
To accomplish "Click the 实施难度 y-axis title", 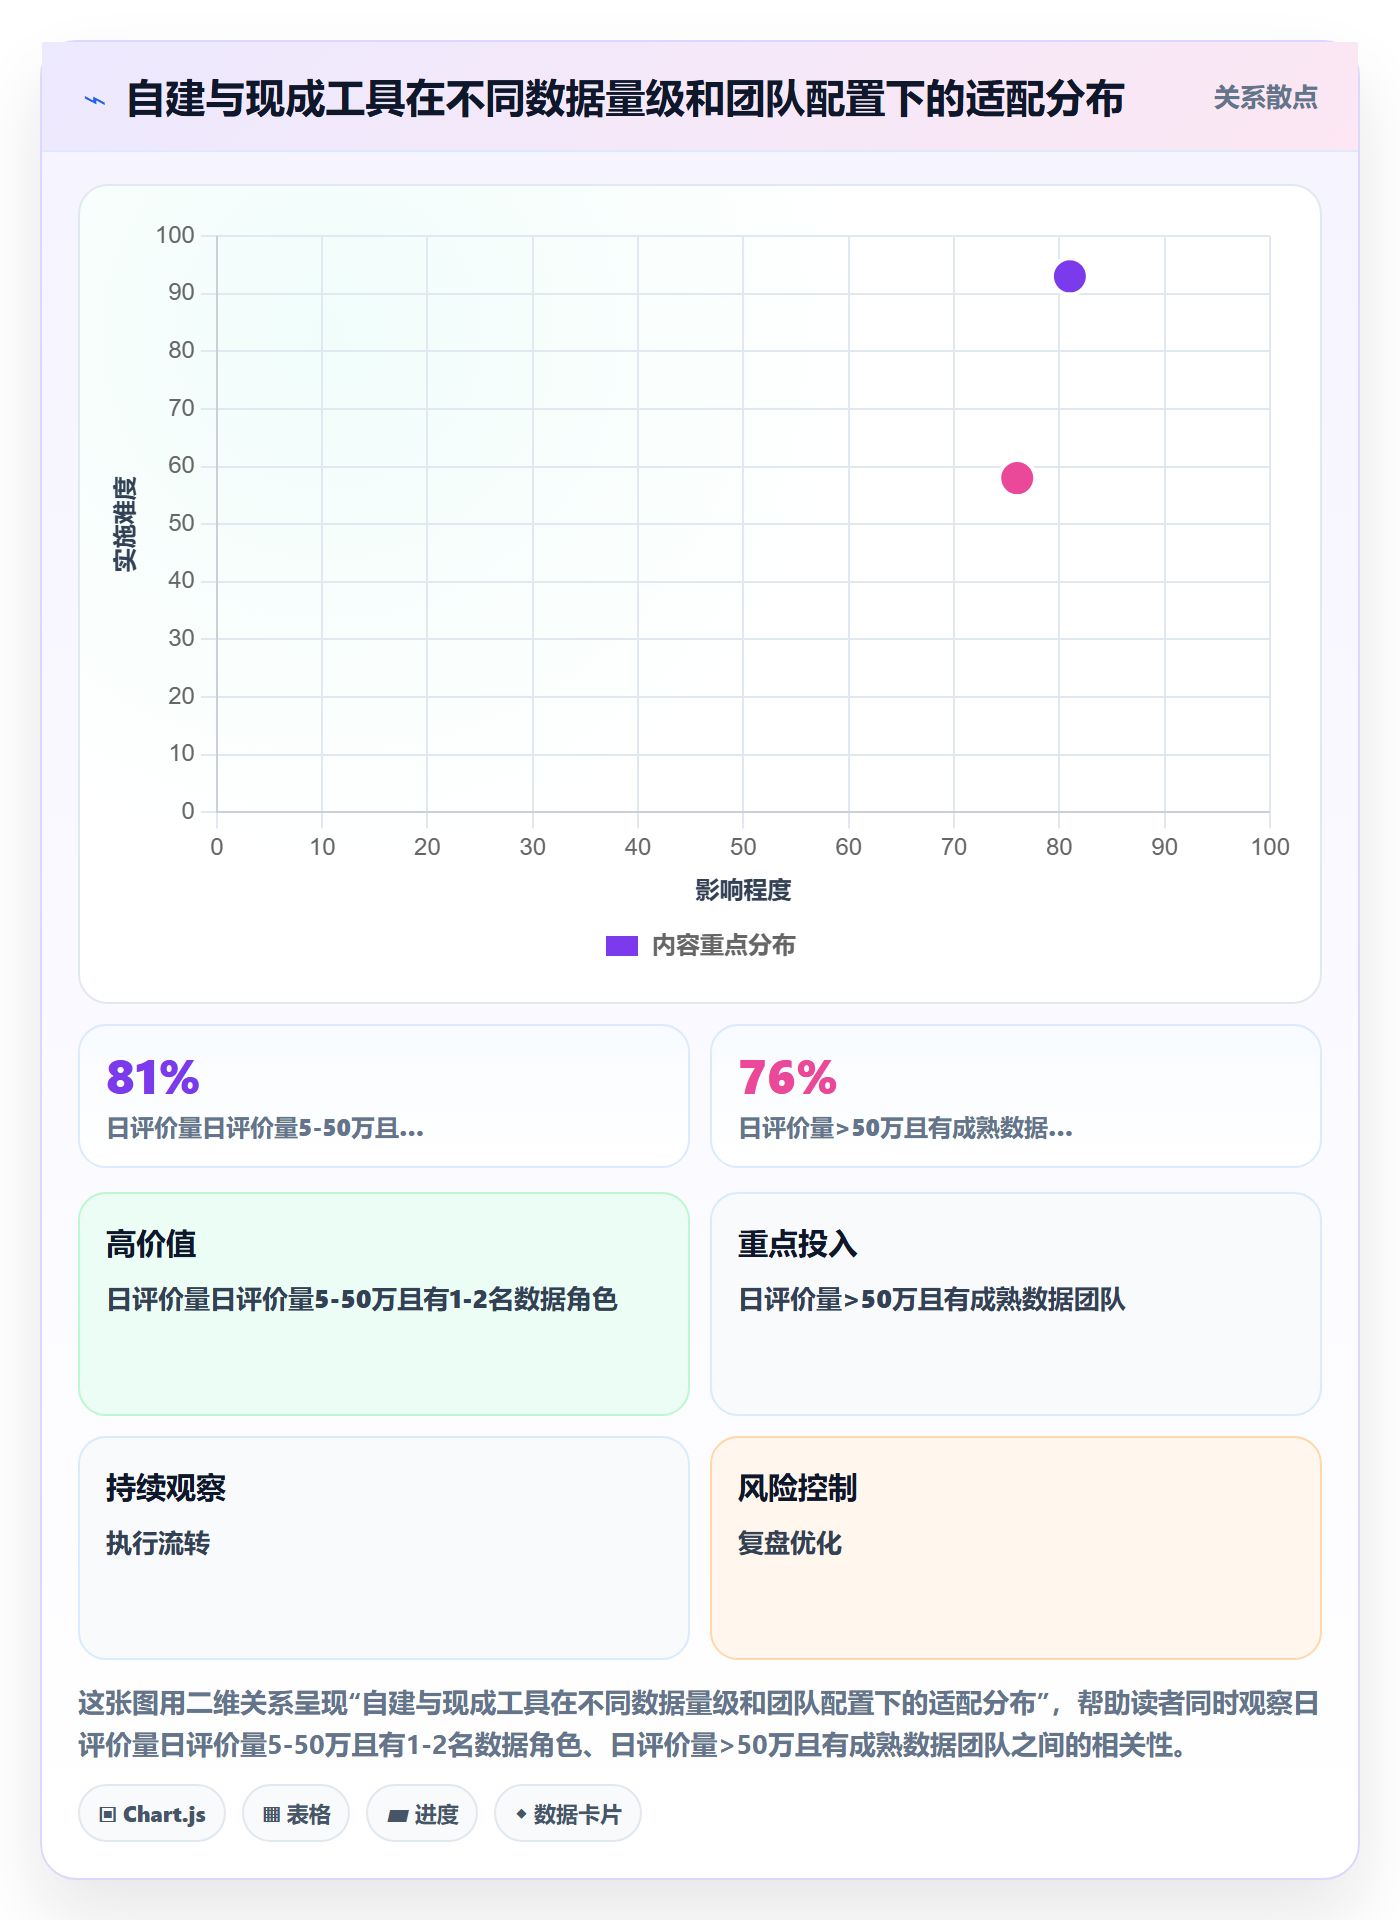I will pyautogui.click(x=125, y=524).
